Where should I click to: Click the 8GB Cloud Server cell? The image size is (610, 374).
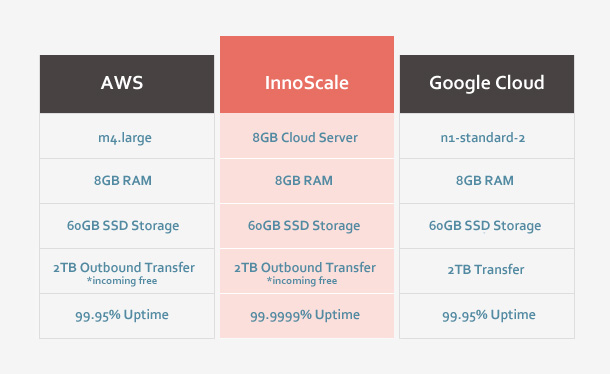click(307, 136)
